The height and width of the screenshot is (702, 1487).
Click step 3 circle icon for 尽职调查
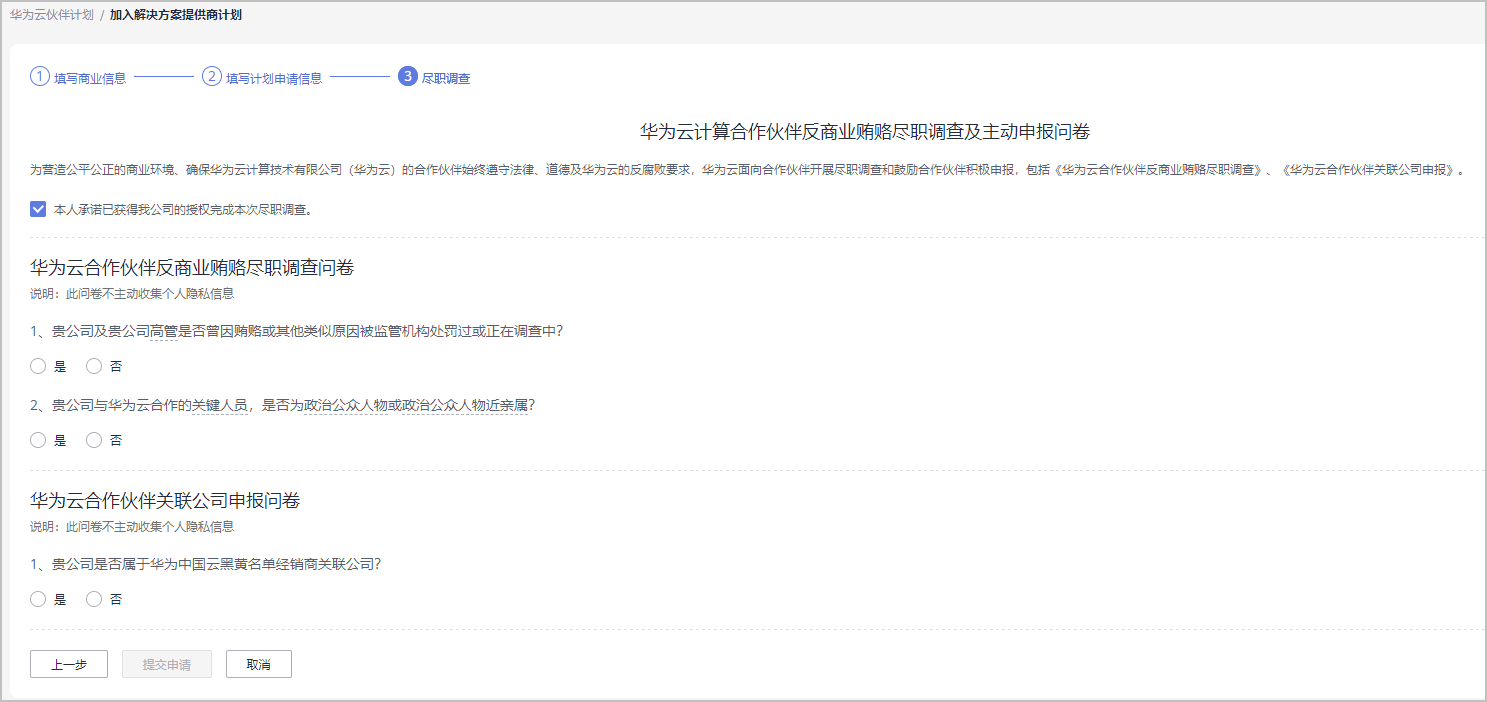[407, 77]
